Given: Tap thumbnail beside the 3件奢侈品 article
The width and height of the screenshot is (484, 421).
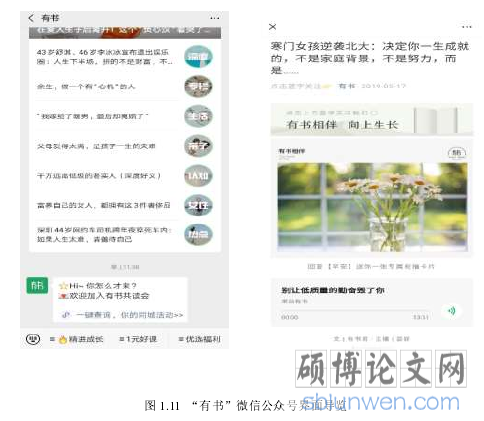Looking at the screenshot, I should [x=198, y=205].
